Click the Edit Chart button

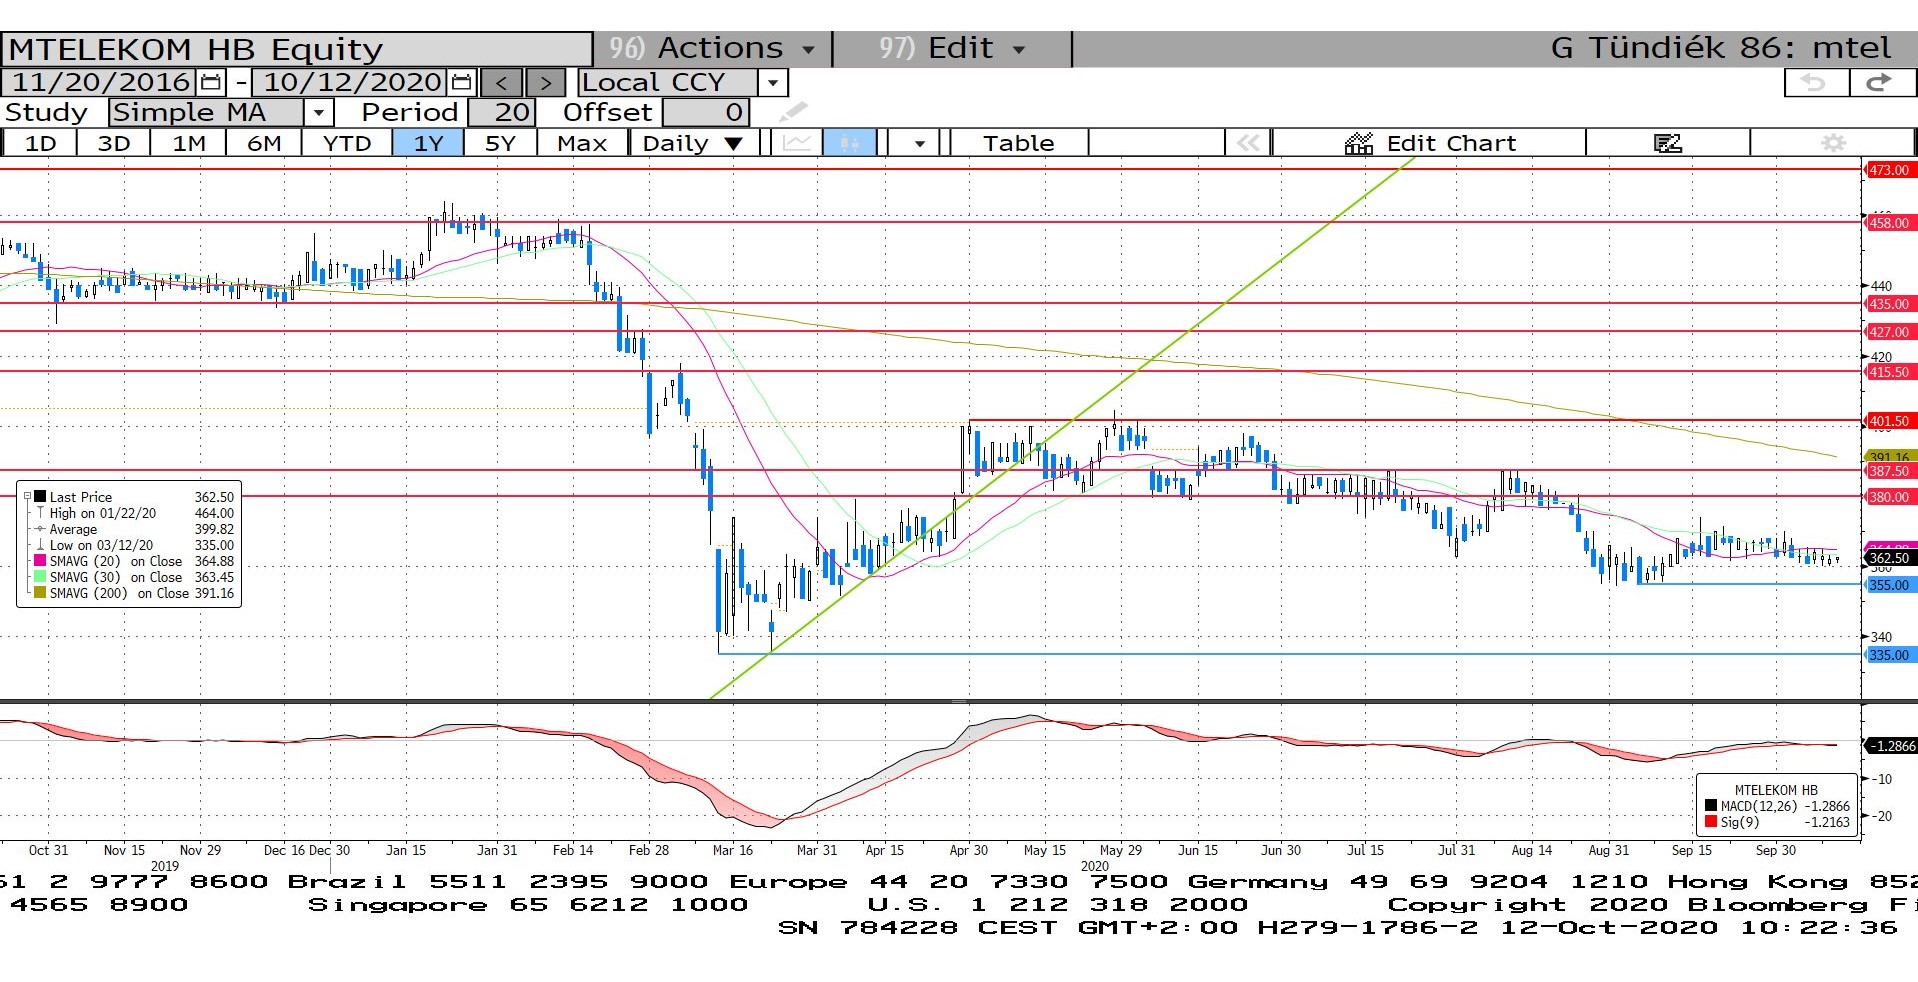tap(1430, 143)
